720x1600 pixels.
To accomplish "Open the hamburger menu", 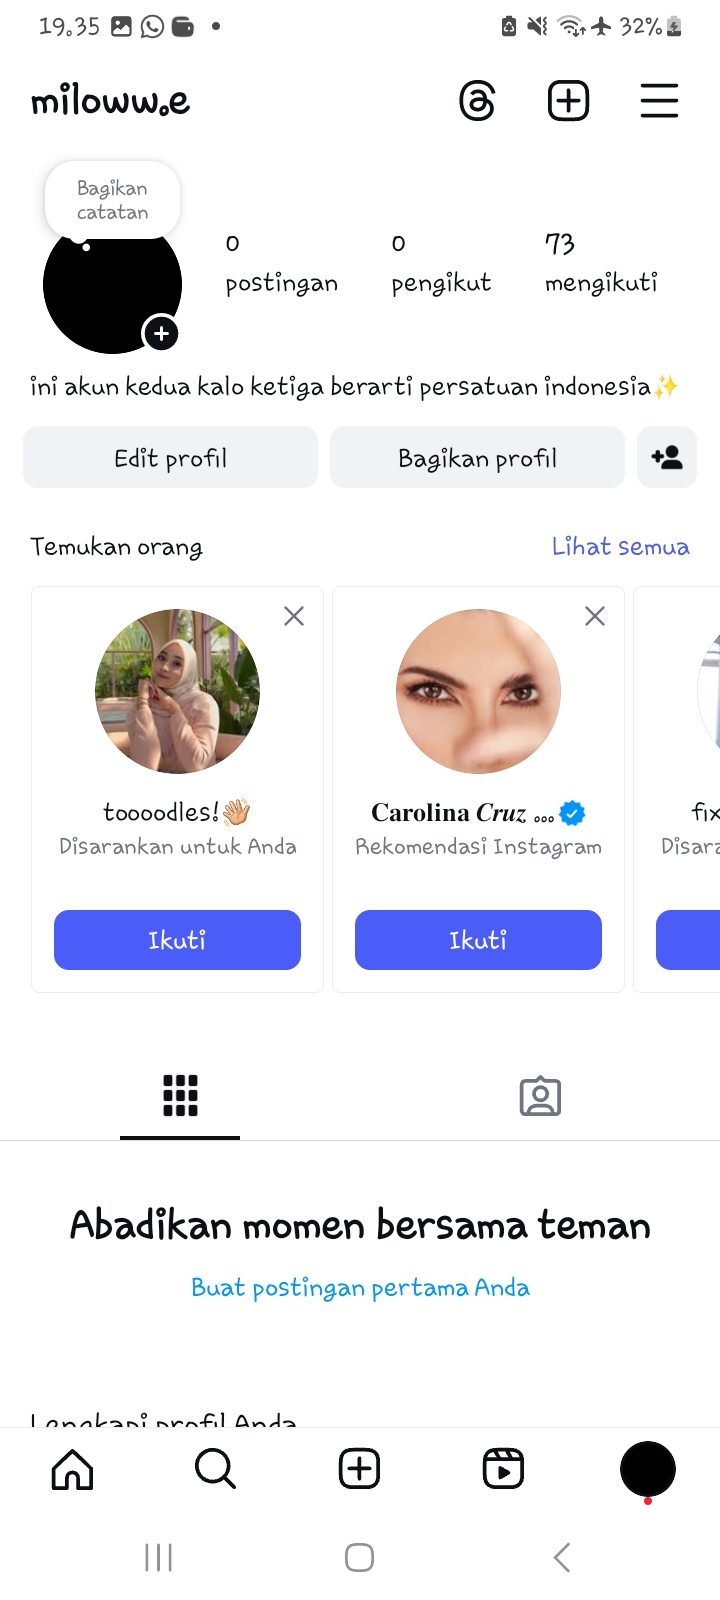I will [659, 101].
